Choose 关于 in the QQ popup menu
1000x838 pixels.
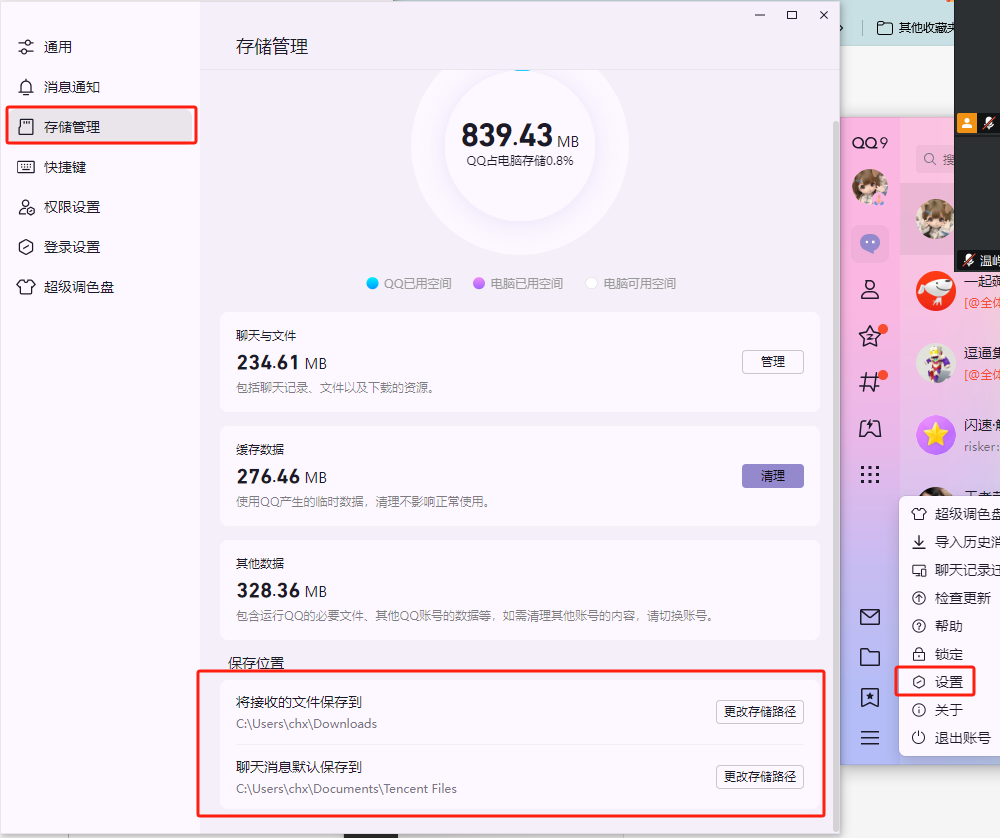(x=952, y=710)
